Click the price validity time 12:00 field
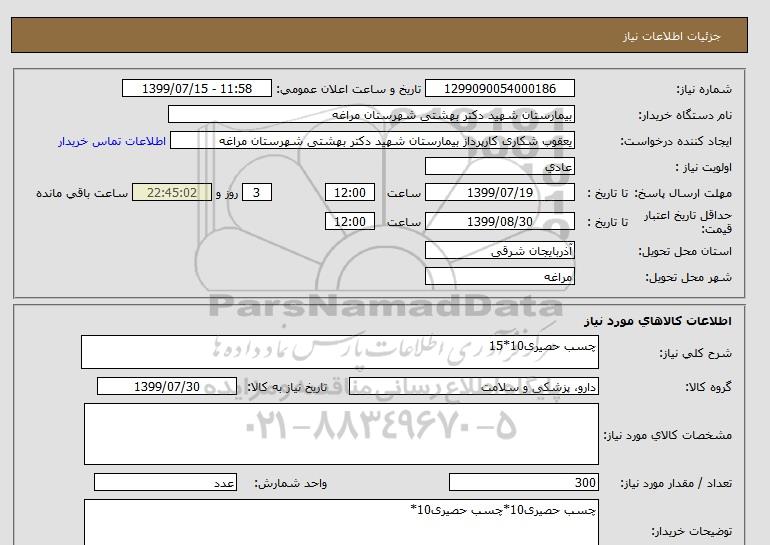Screen dimensions: 770x545 (x=350, y=221)
